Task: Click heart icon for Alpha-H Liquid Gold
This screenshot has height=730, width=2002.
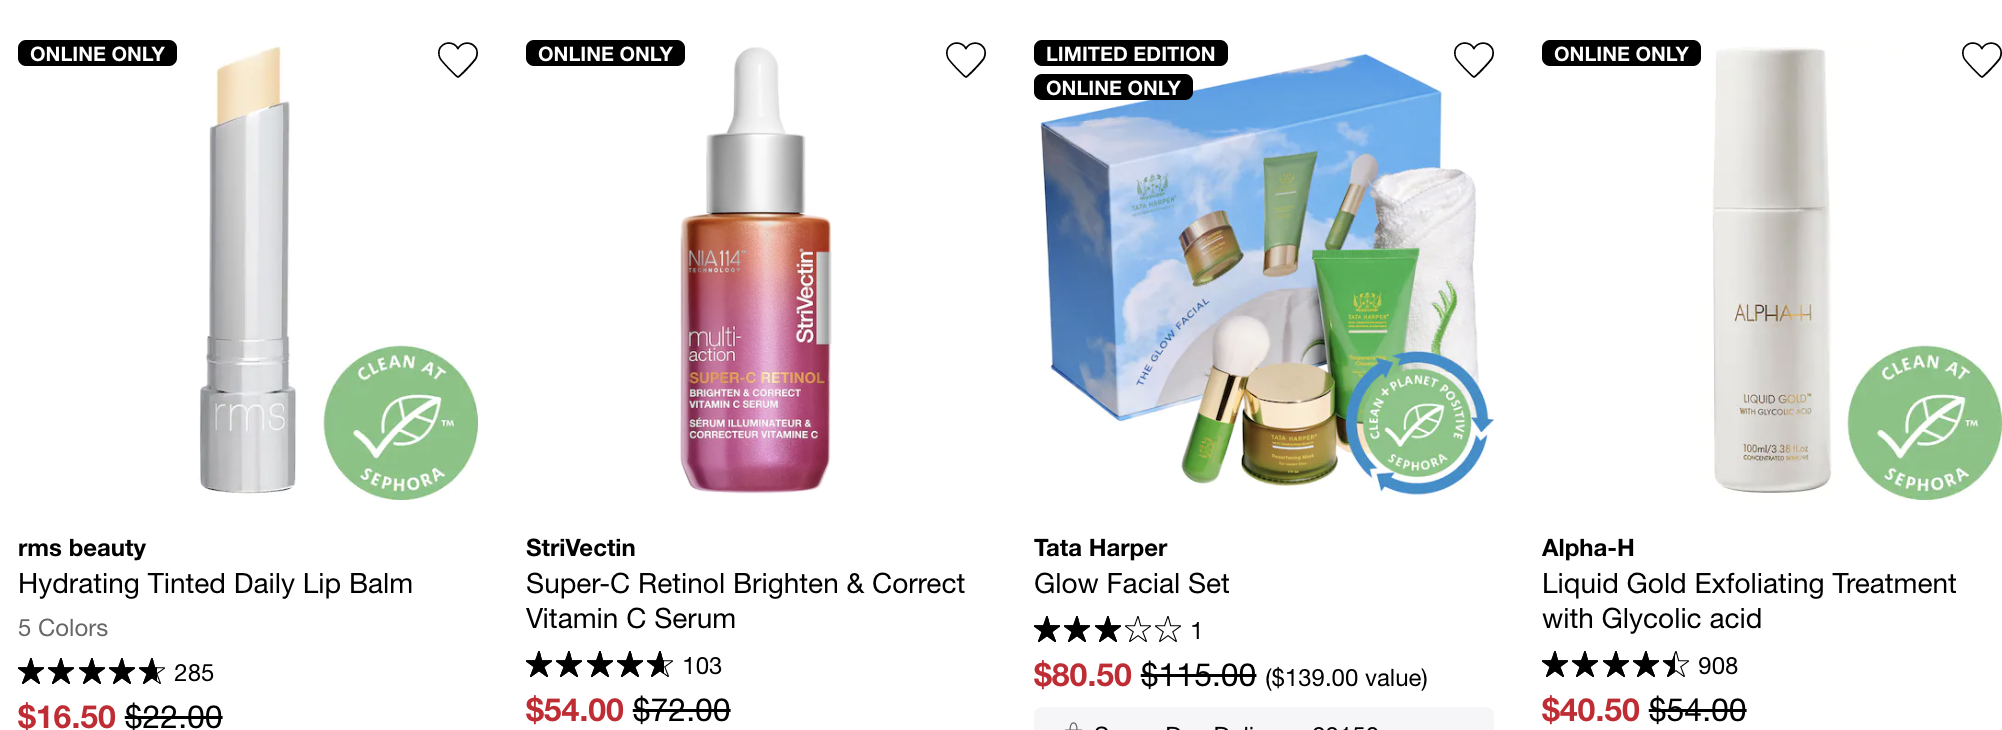Action: [1981, 60]
